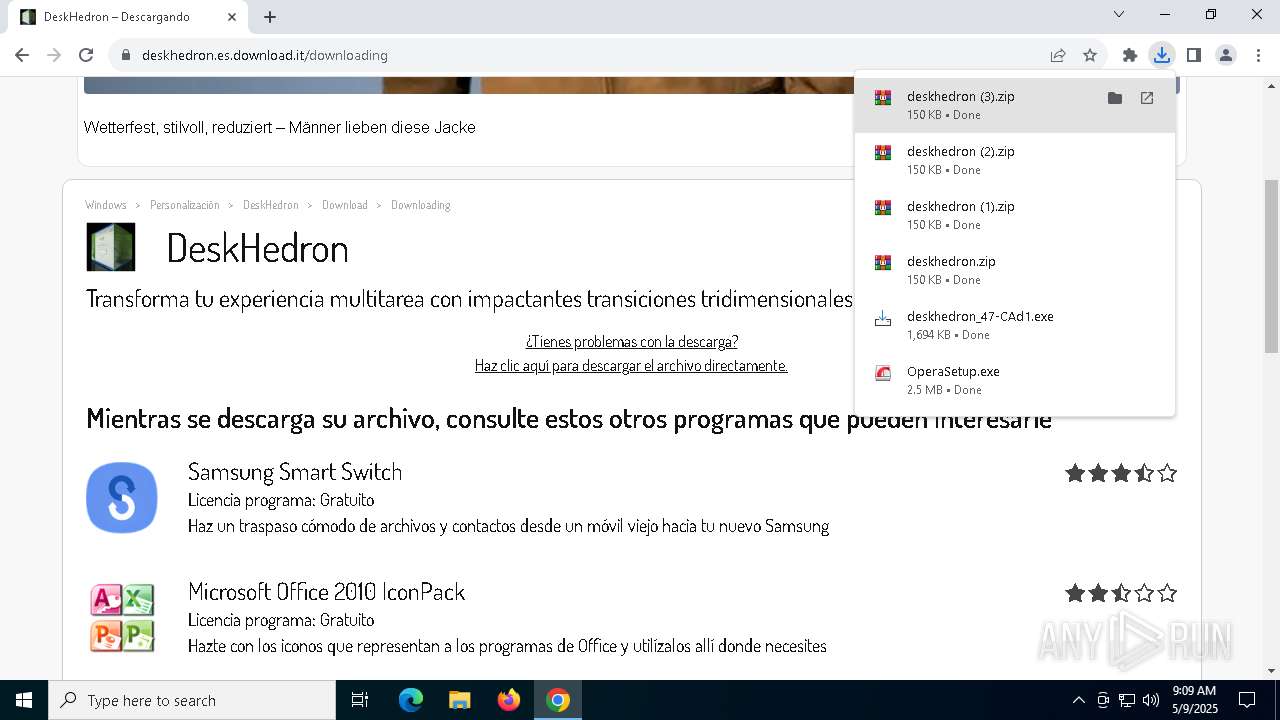Open the Windows Start menu

click(24, 700)
